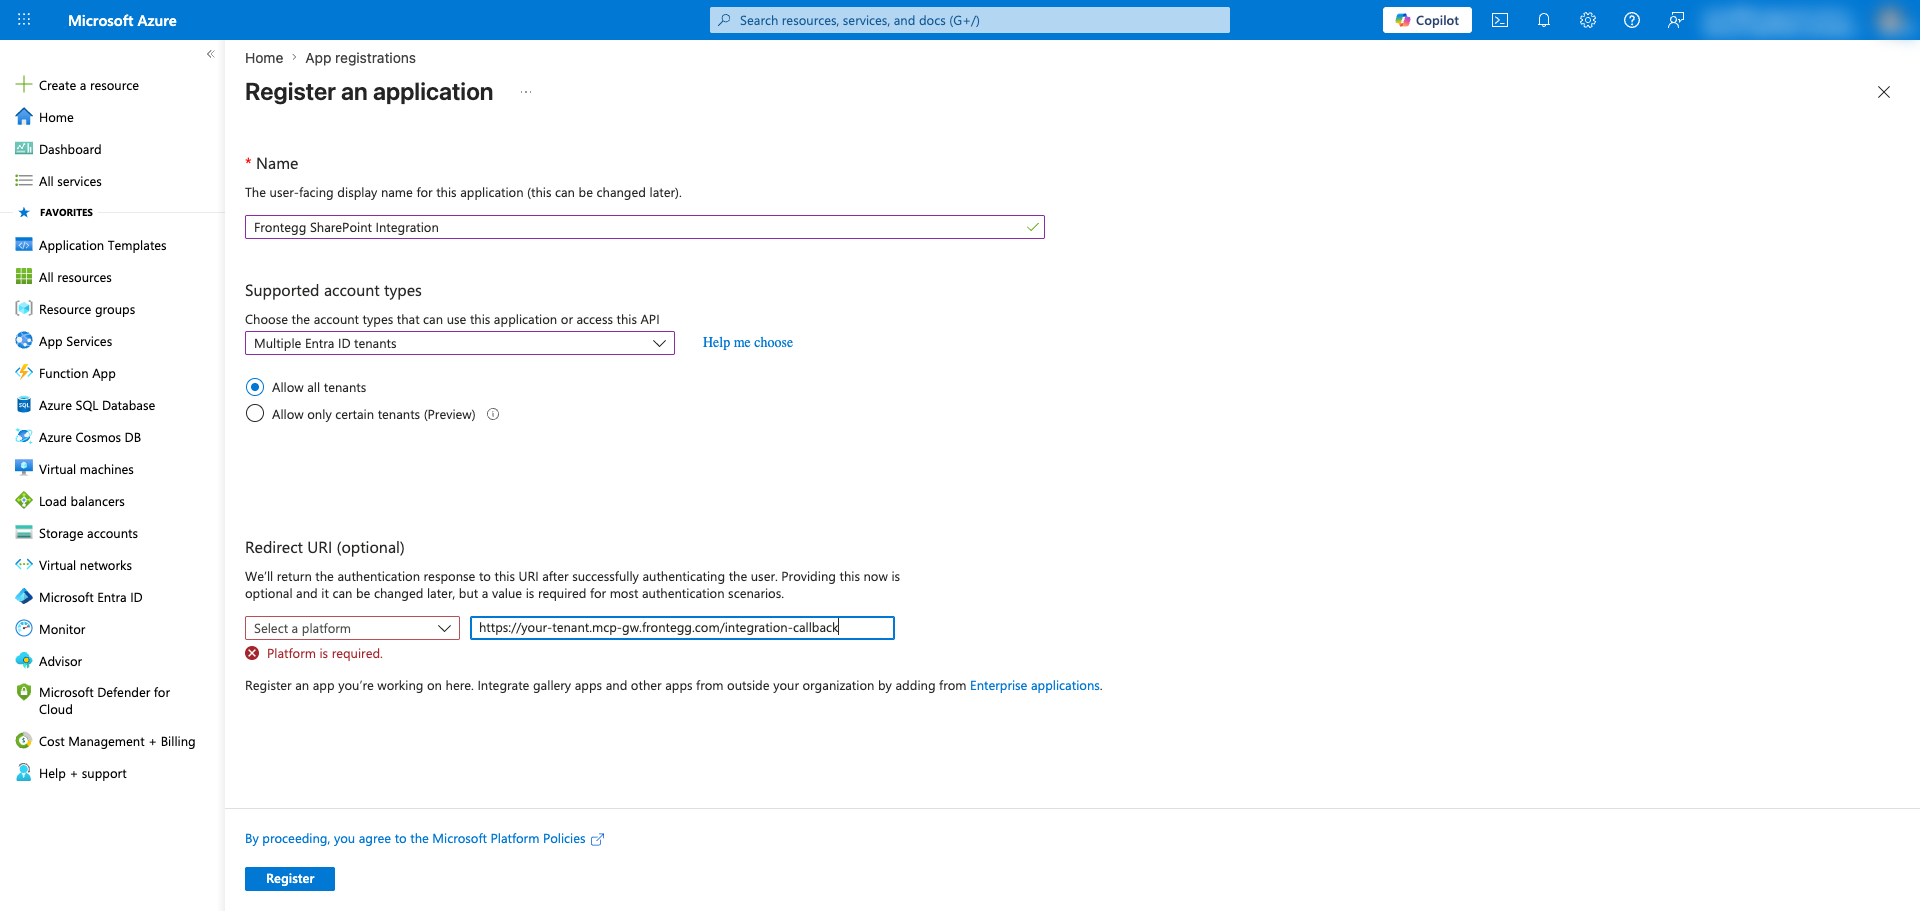Open Storage accounts in sidebar
The image size is (1920, 911).
click(x=88, y=533)
